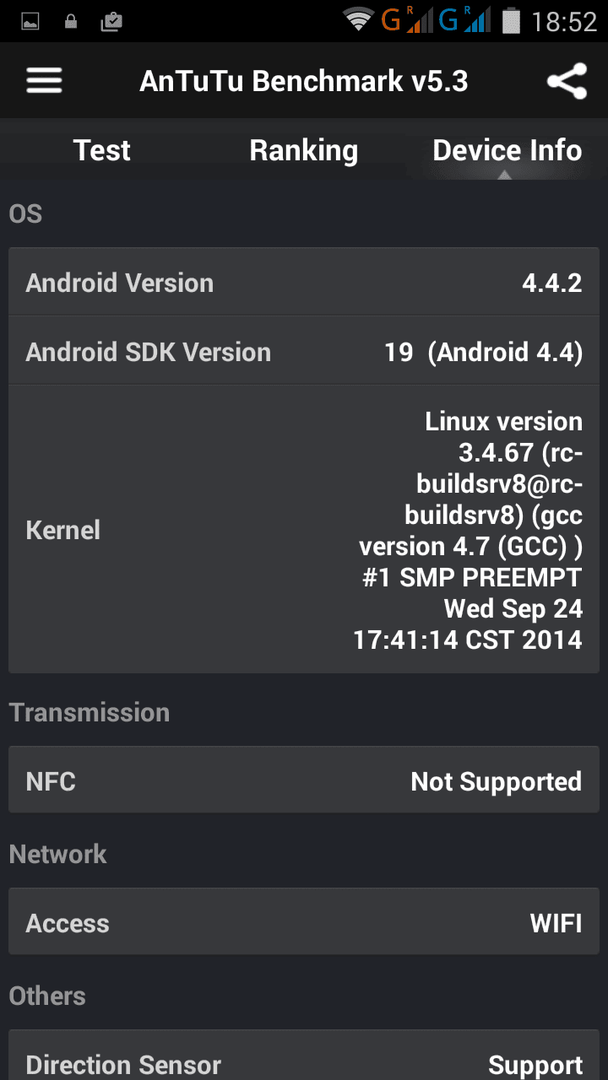Tap the Direction Sensor row
The width and height of the screenshot is (608, 1080).
click(x=304, y=1057)
